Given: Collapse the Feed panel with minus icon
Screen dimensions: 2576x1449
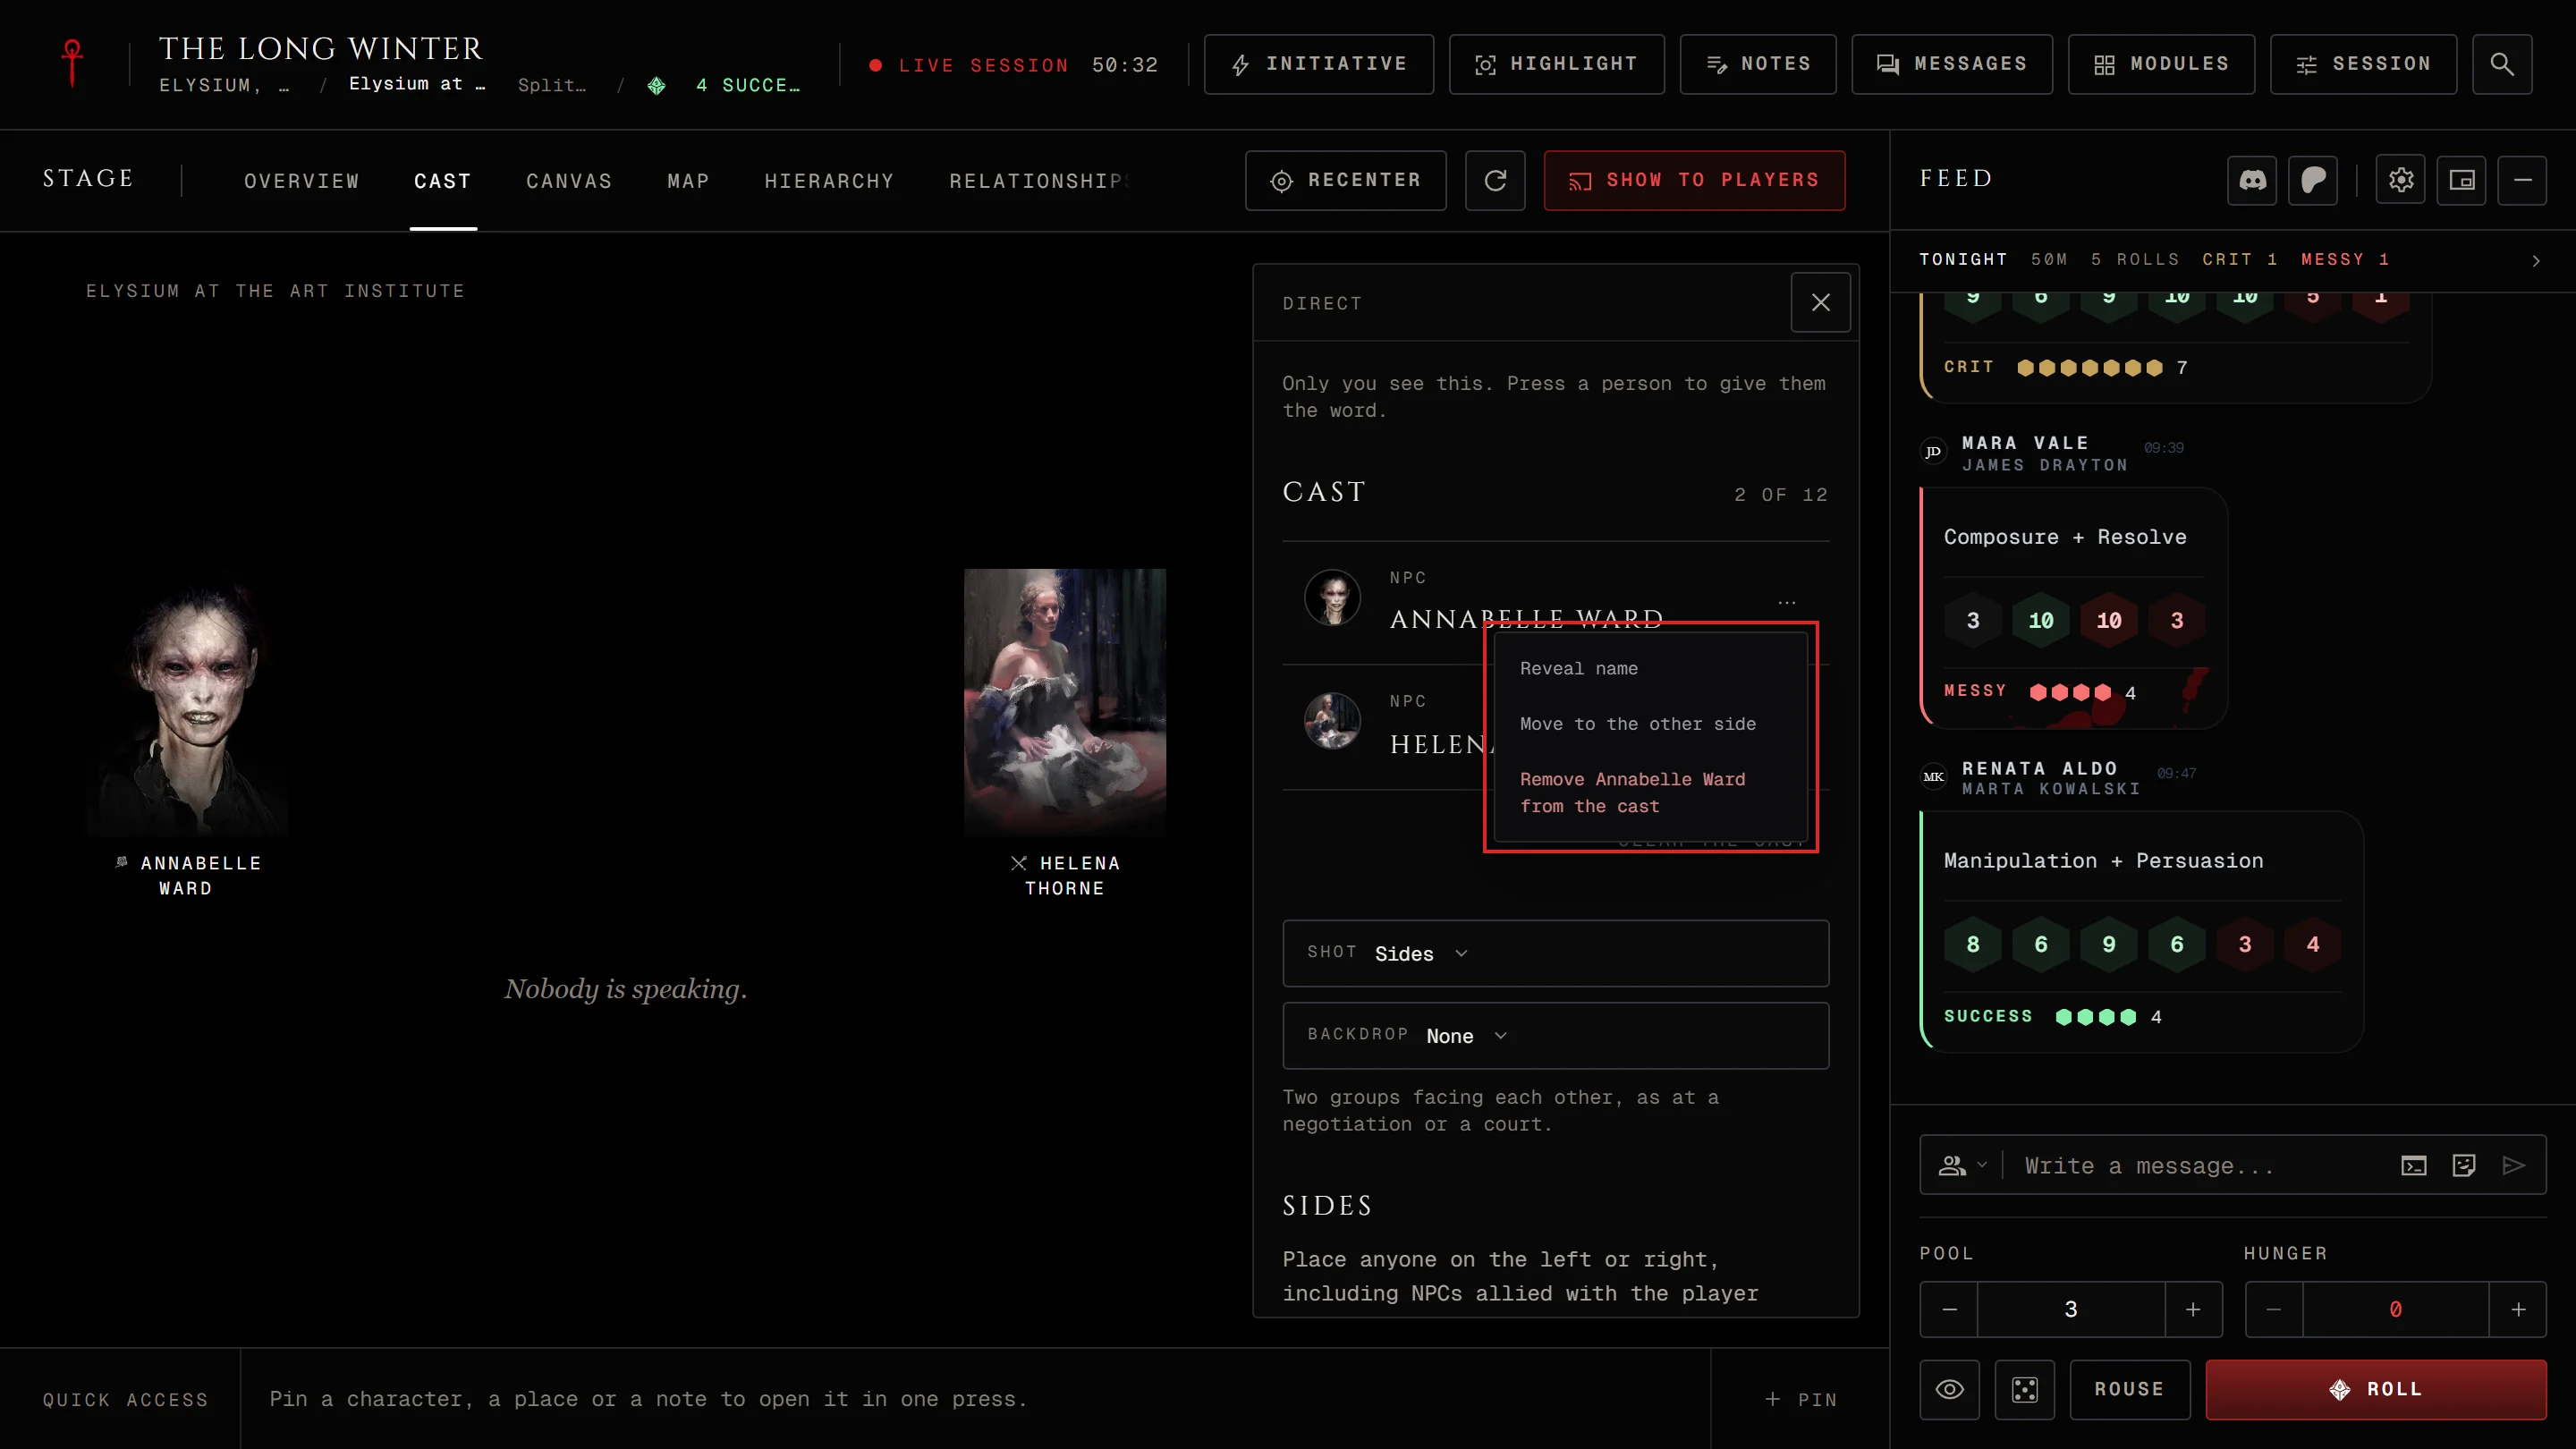Looking at the screenshot, I should pos(2522,180).
